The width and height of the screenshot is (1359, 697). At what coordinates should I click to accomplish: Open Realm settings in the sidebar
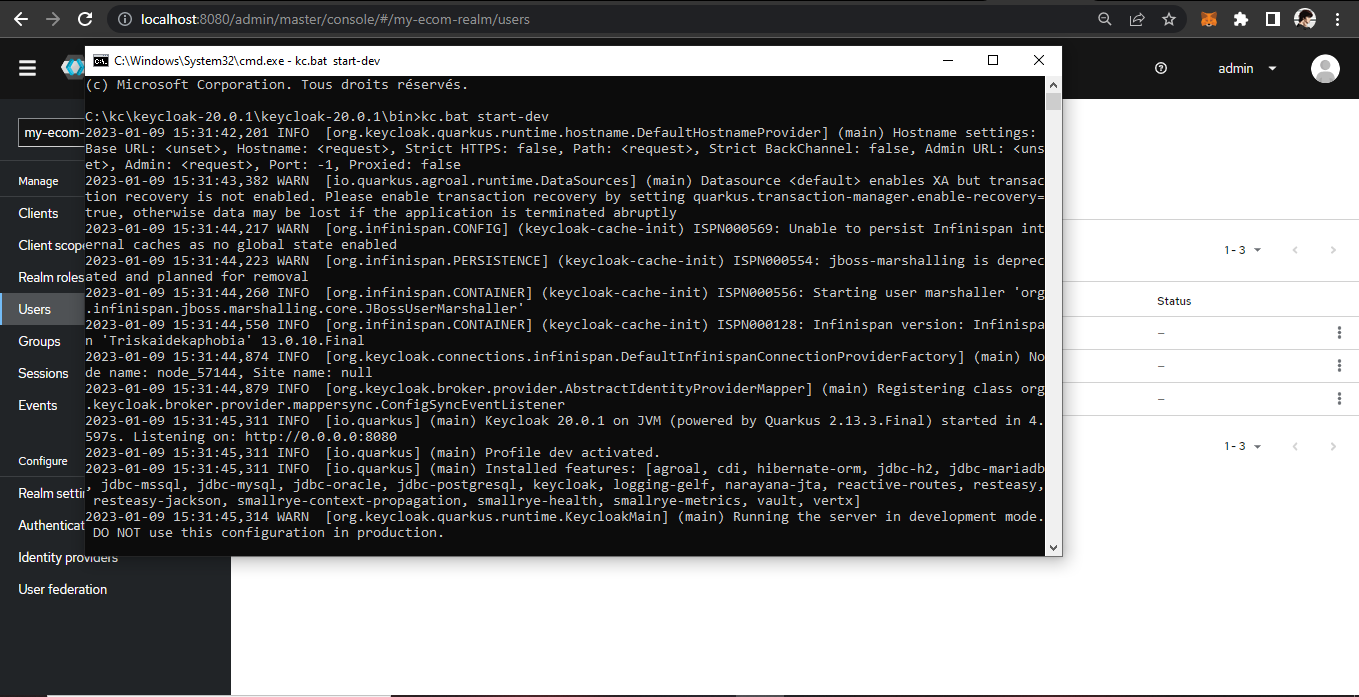click(x=51, y=493)
